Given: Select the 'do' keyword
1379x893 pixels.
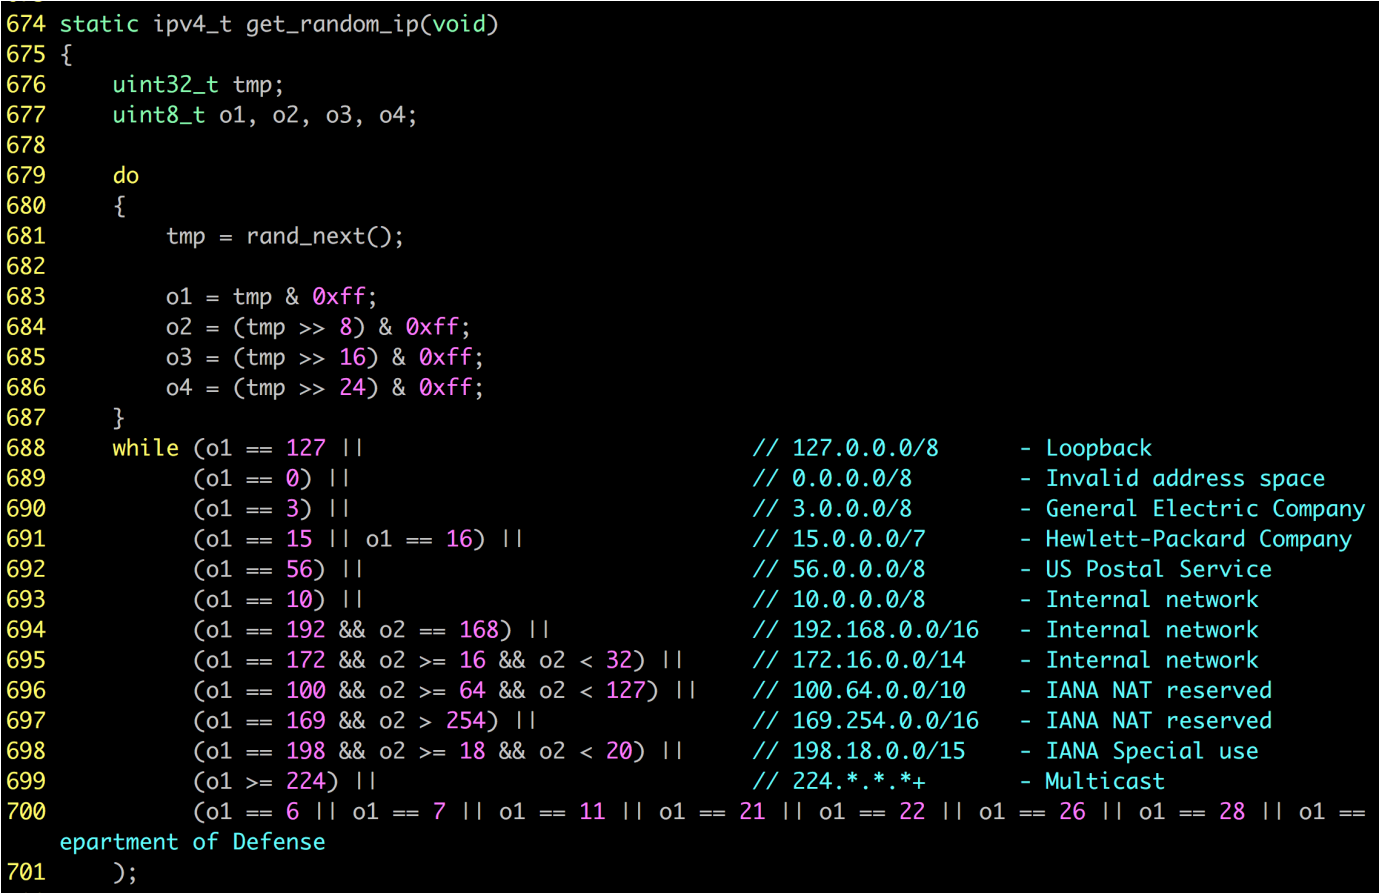Looking at the screenshot, I should pos(126,176).
